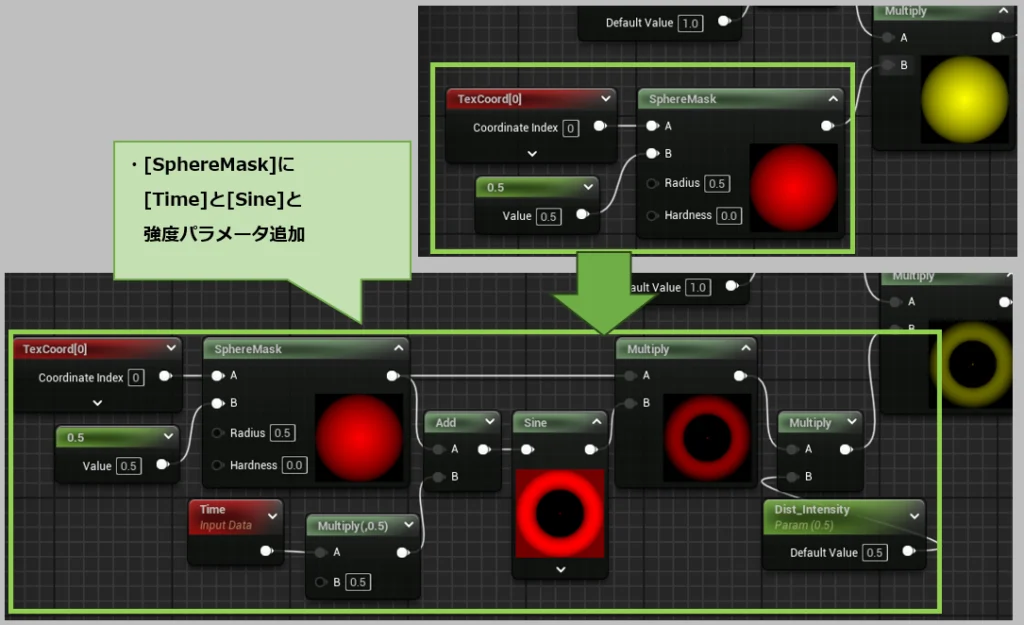
Task: Click the Time node output pin
Action: [266, 550]
